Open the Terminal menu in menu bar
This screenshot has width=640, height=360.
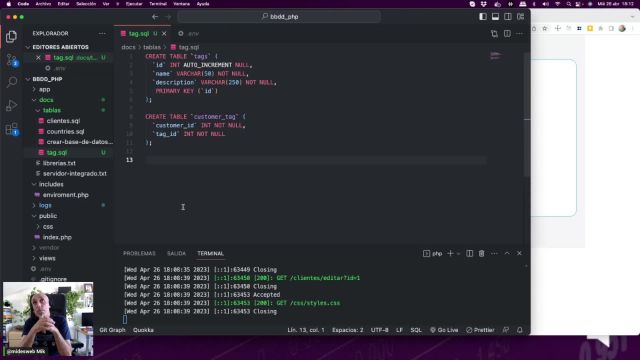[x=158, y=4]
